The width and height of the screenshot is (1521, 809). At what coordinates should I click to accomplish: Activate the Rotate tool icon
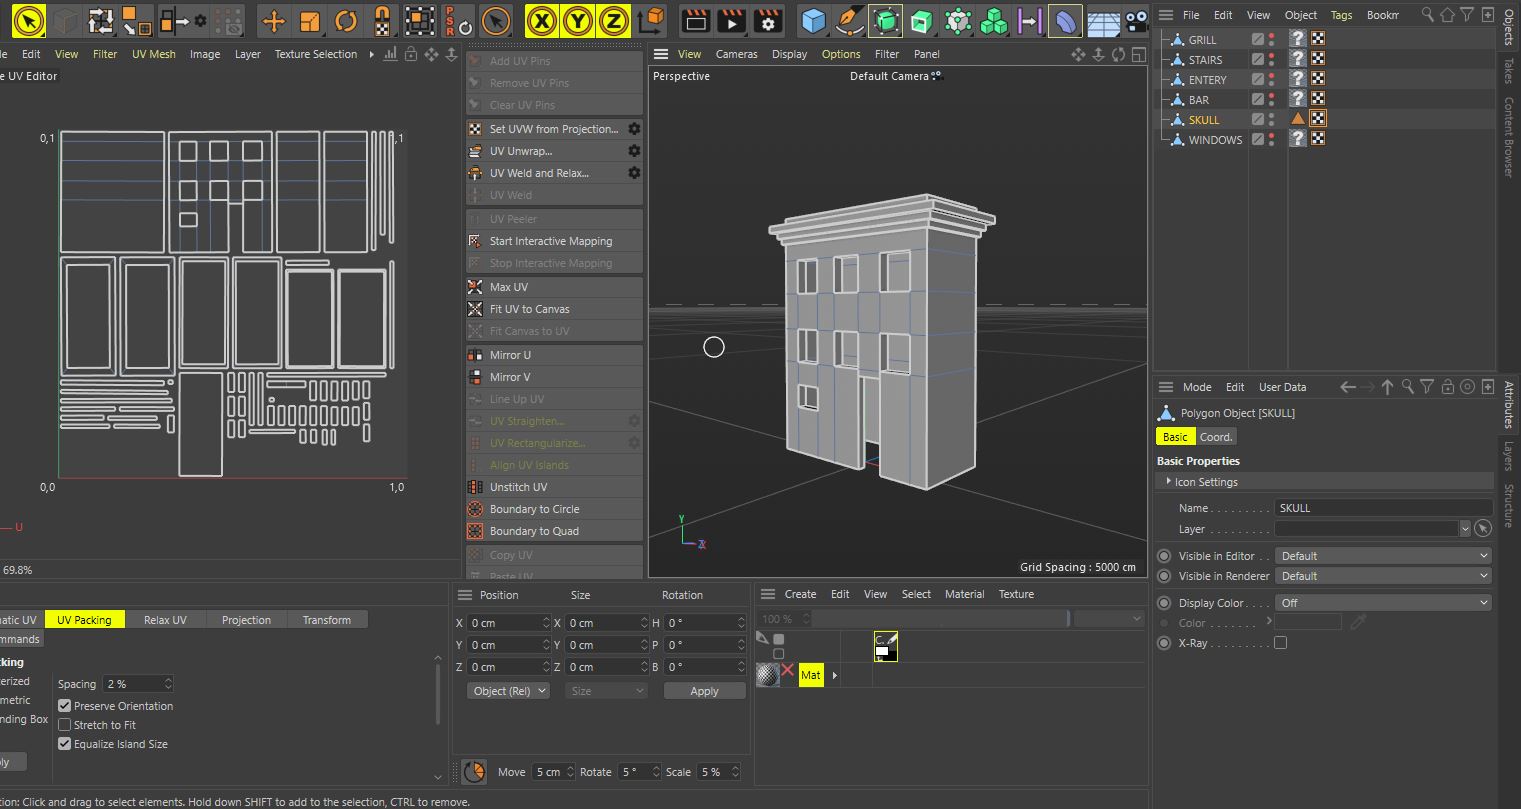(345, 20)
